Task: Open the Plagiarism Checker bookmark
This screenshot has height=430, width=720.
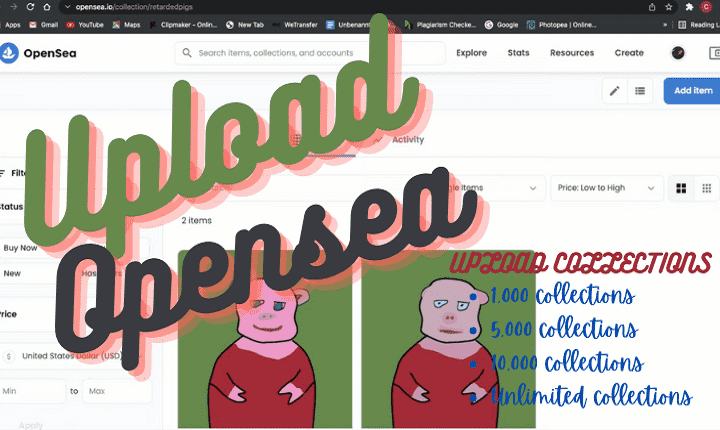Action: [x=441, y=25]
